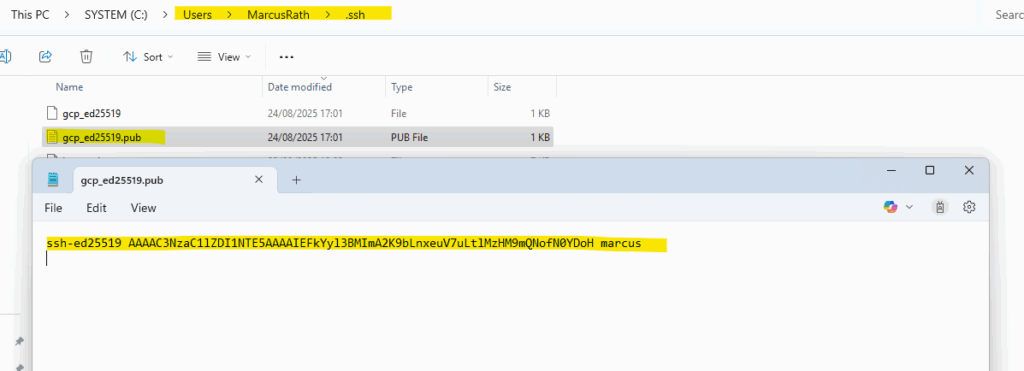Click the Notepad account icon beside settings
This screenshot has width=1024, height=371.
pyautogui.click(x=941, y=207)
